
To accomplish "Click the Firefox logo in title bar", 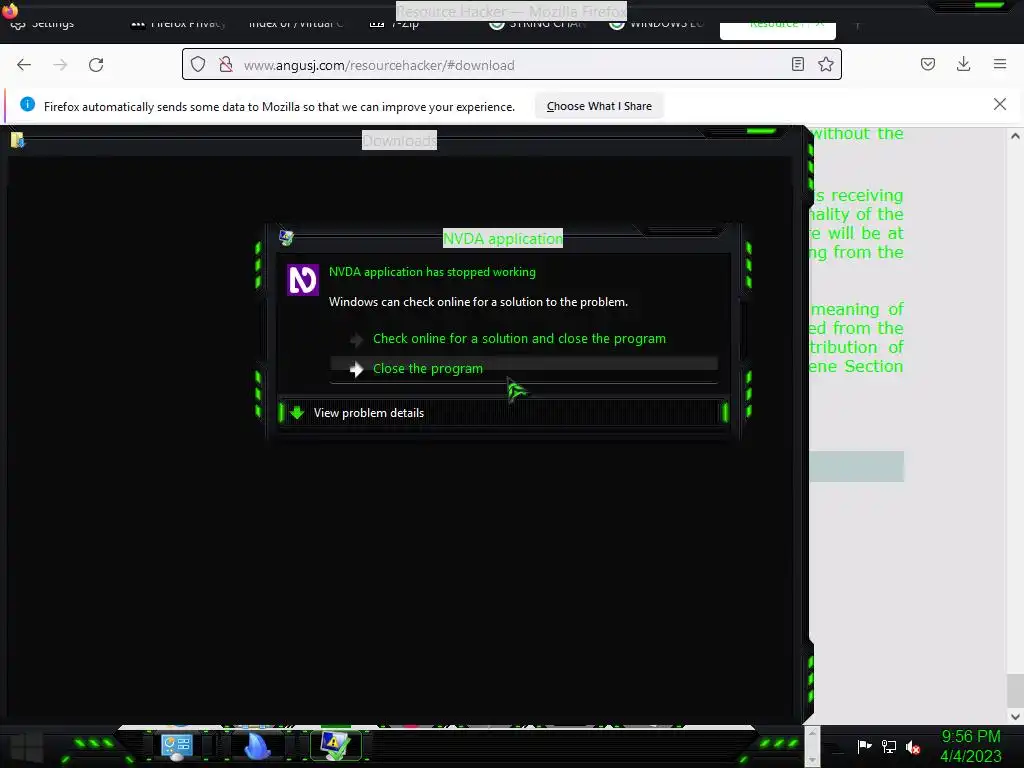I will click(10, 10).
